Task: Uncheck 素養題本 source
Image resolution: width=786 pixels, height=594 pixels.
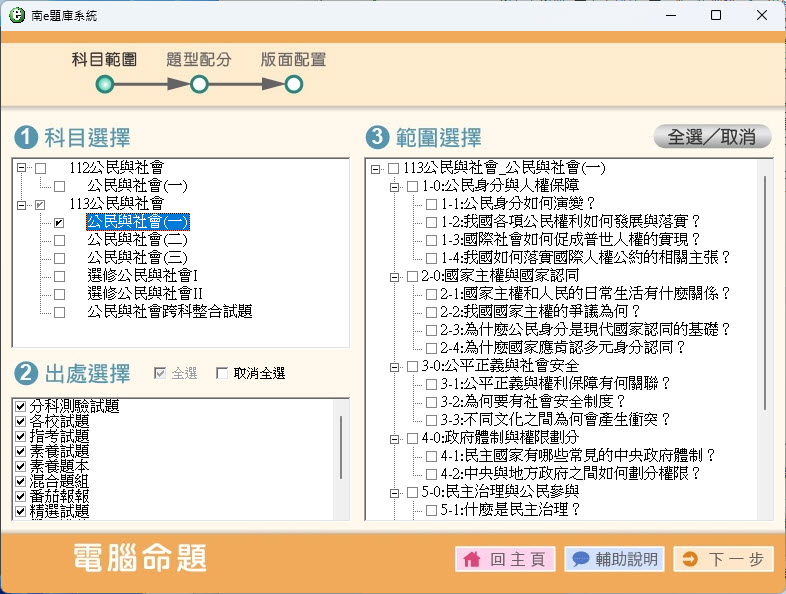Action: tap(21, 466)
